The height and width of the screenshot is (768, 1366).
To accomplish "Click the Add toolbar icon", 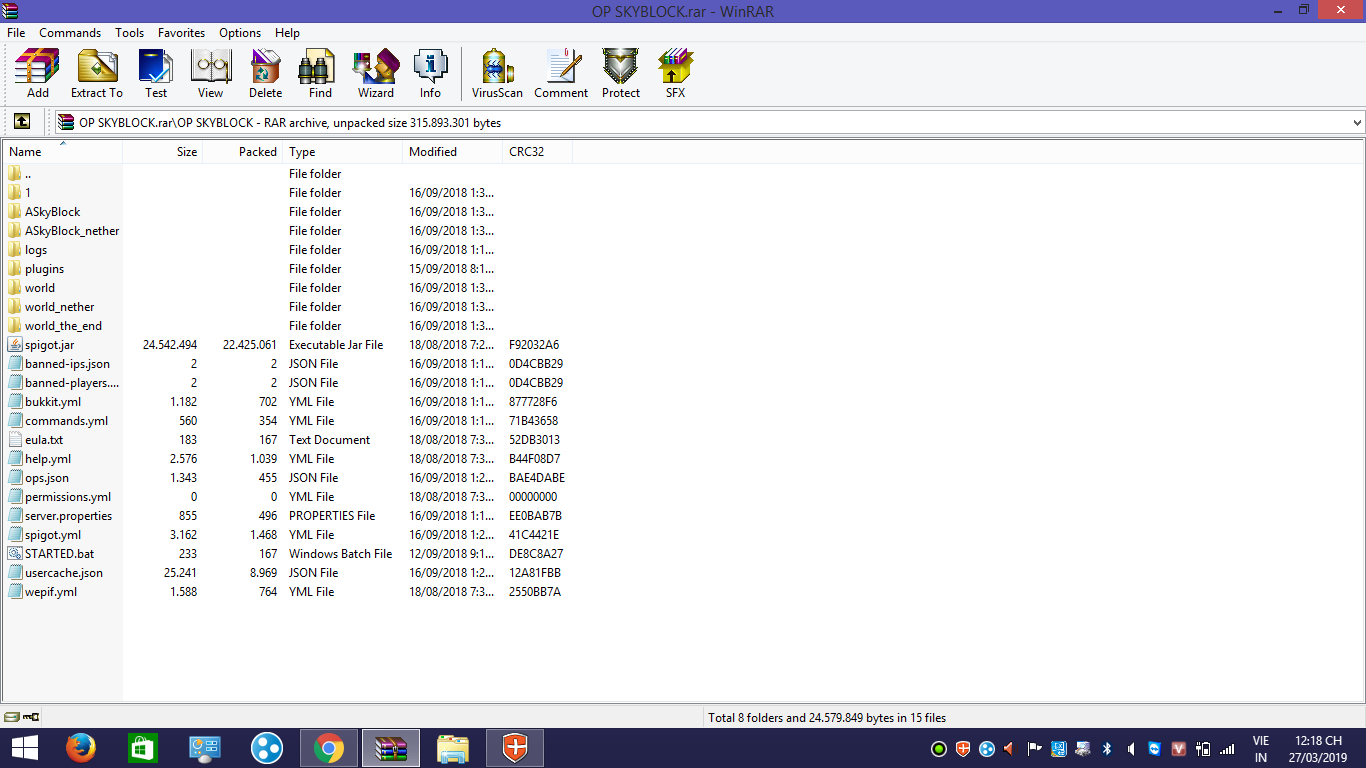I will point(37,74).
